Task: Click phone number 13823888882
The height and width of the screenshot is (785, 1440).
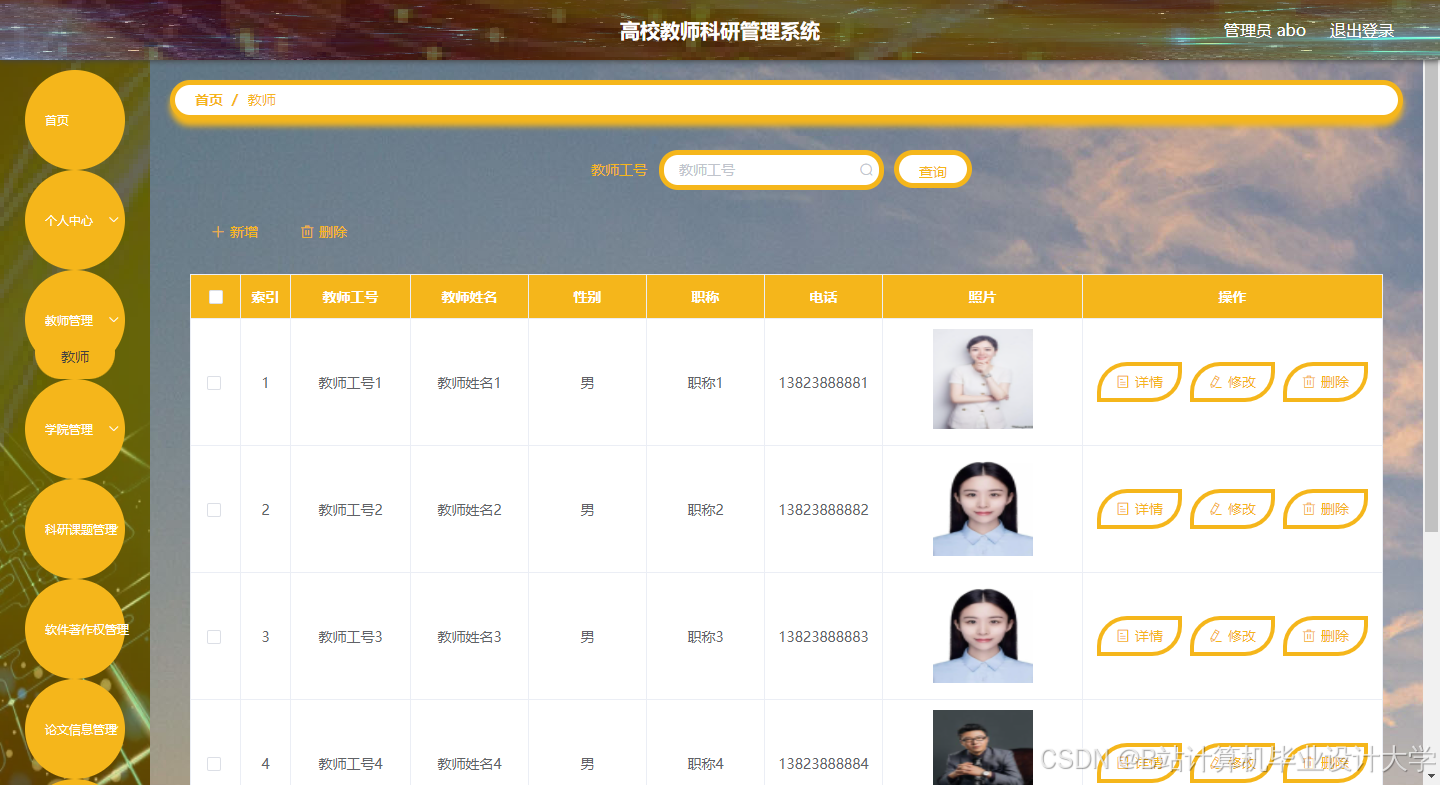Action: [823, 510]
